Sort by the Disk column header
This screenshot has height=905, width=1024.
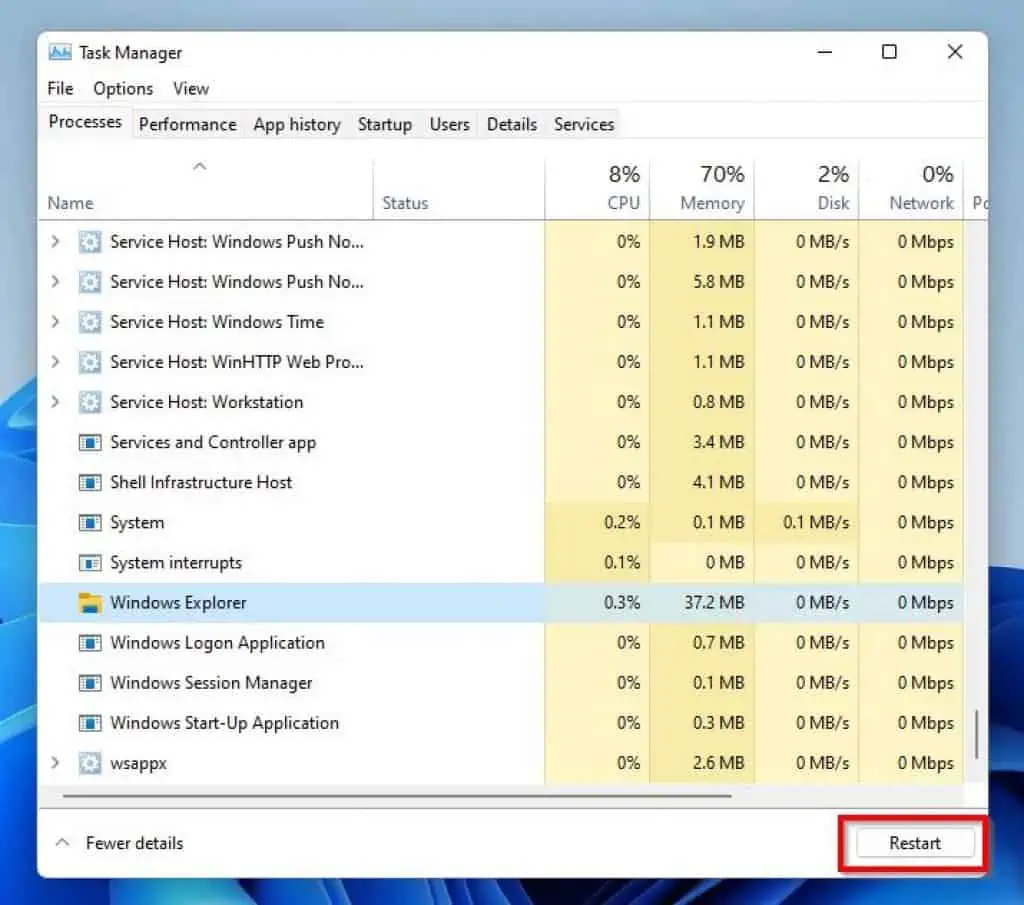click(807, 189)
